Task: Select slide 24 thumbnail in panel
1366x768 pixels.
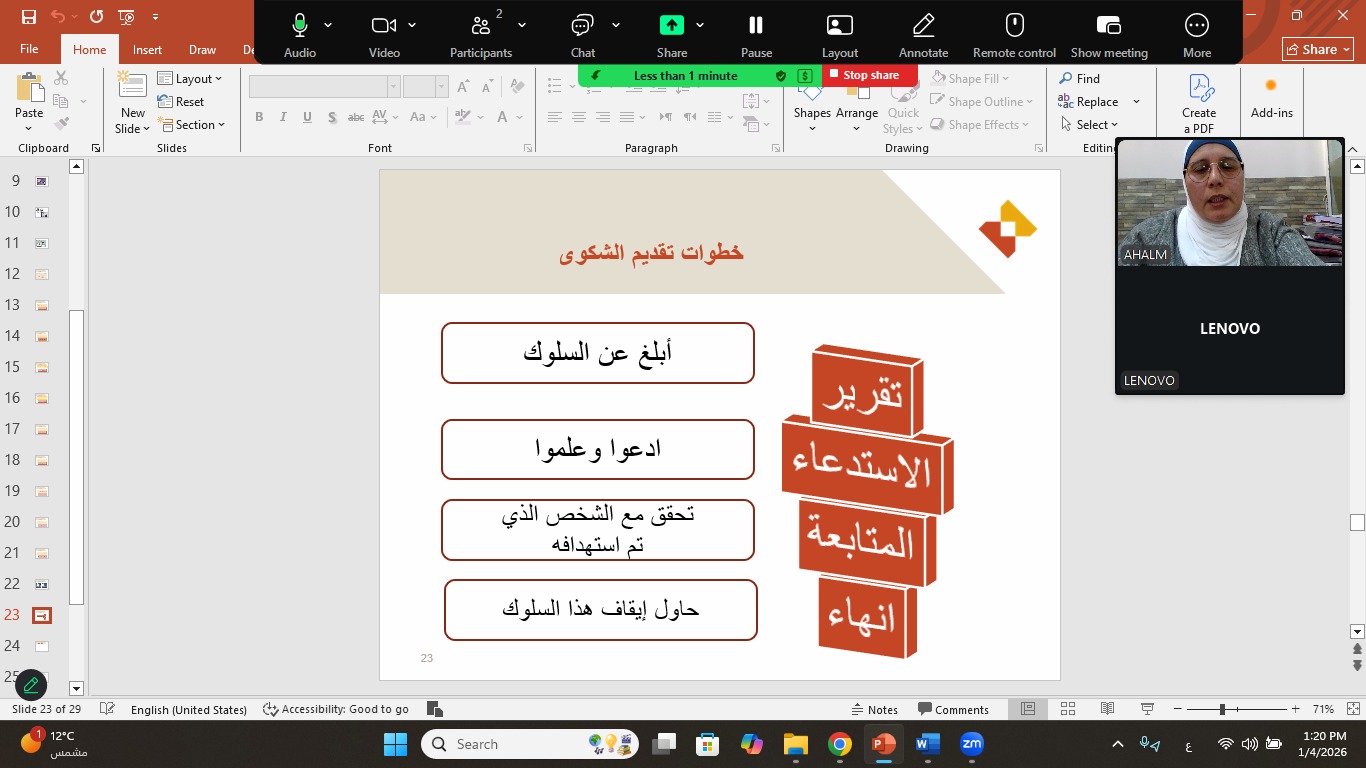Action: tap(42, 646)
